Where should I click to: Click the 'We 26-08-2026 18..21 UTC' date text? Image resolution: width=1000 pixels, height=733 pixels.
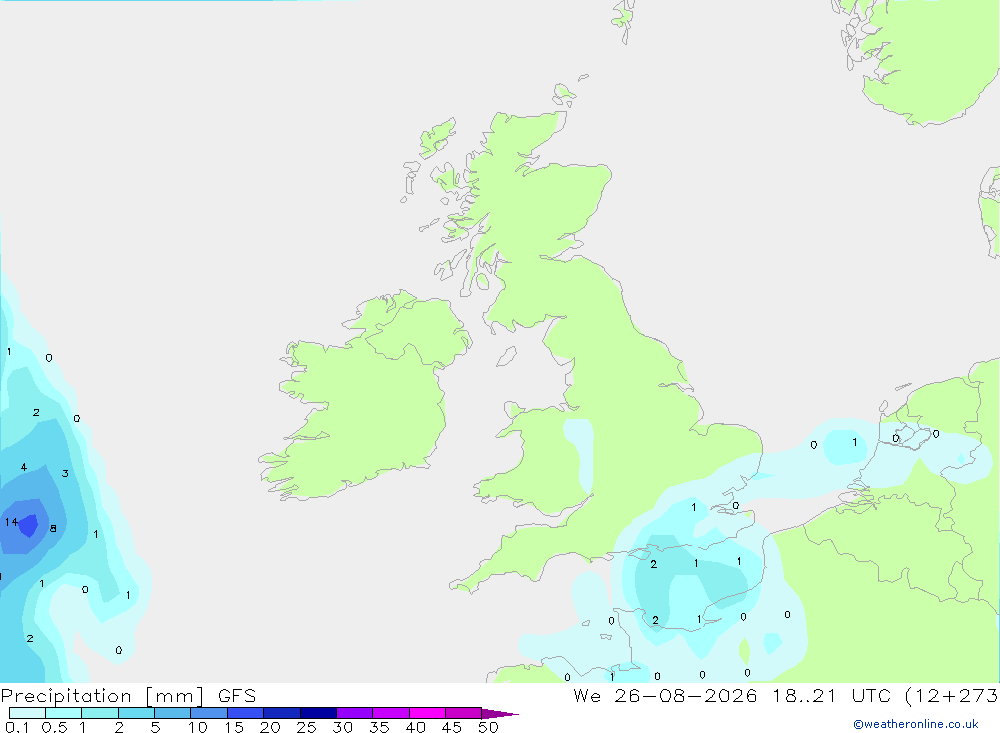pos(732,695)
